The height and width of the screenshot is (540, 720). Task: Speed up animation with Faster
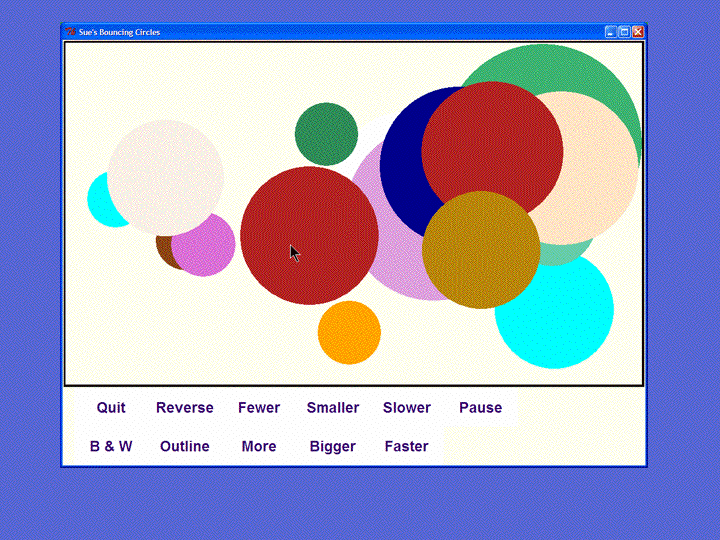tap(407, 446)
